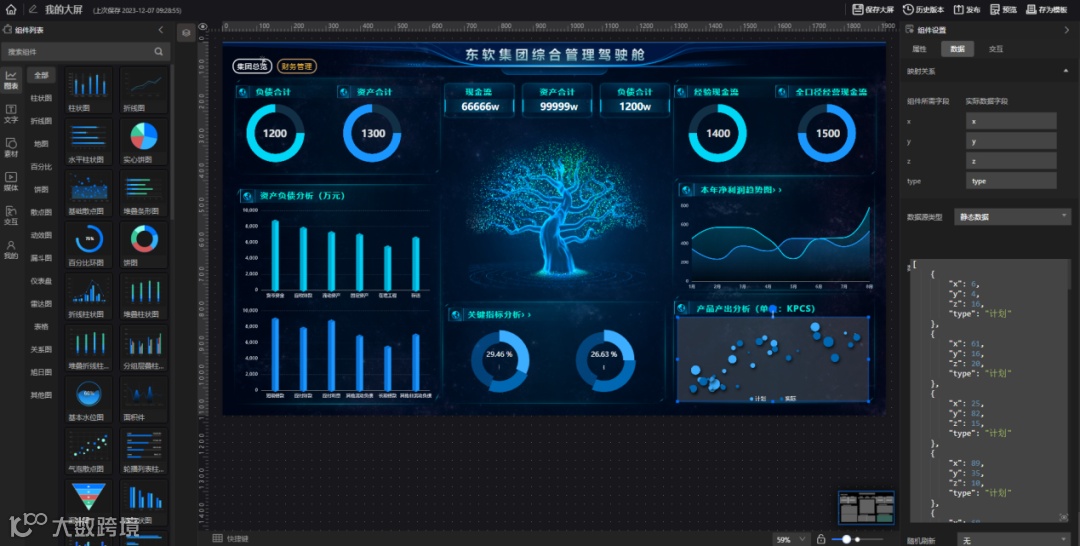Click the search magnifier icon
The width and height of the screenshot is (1080, 546).
pyautogui.click(x=158, y=52)
